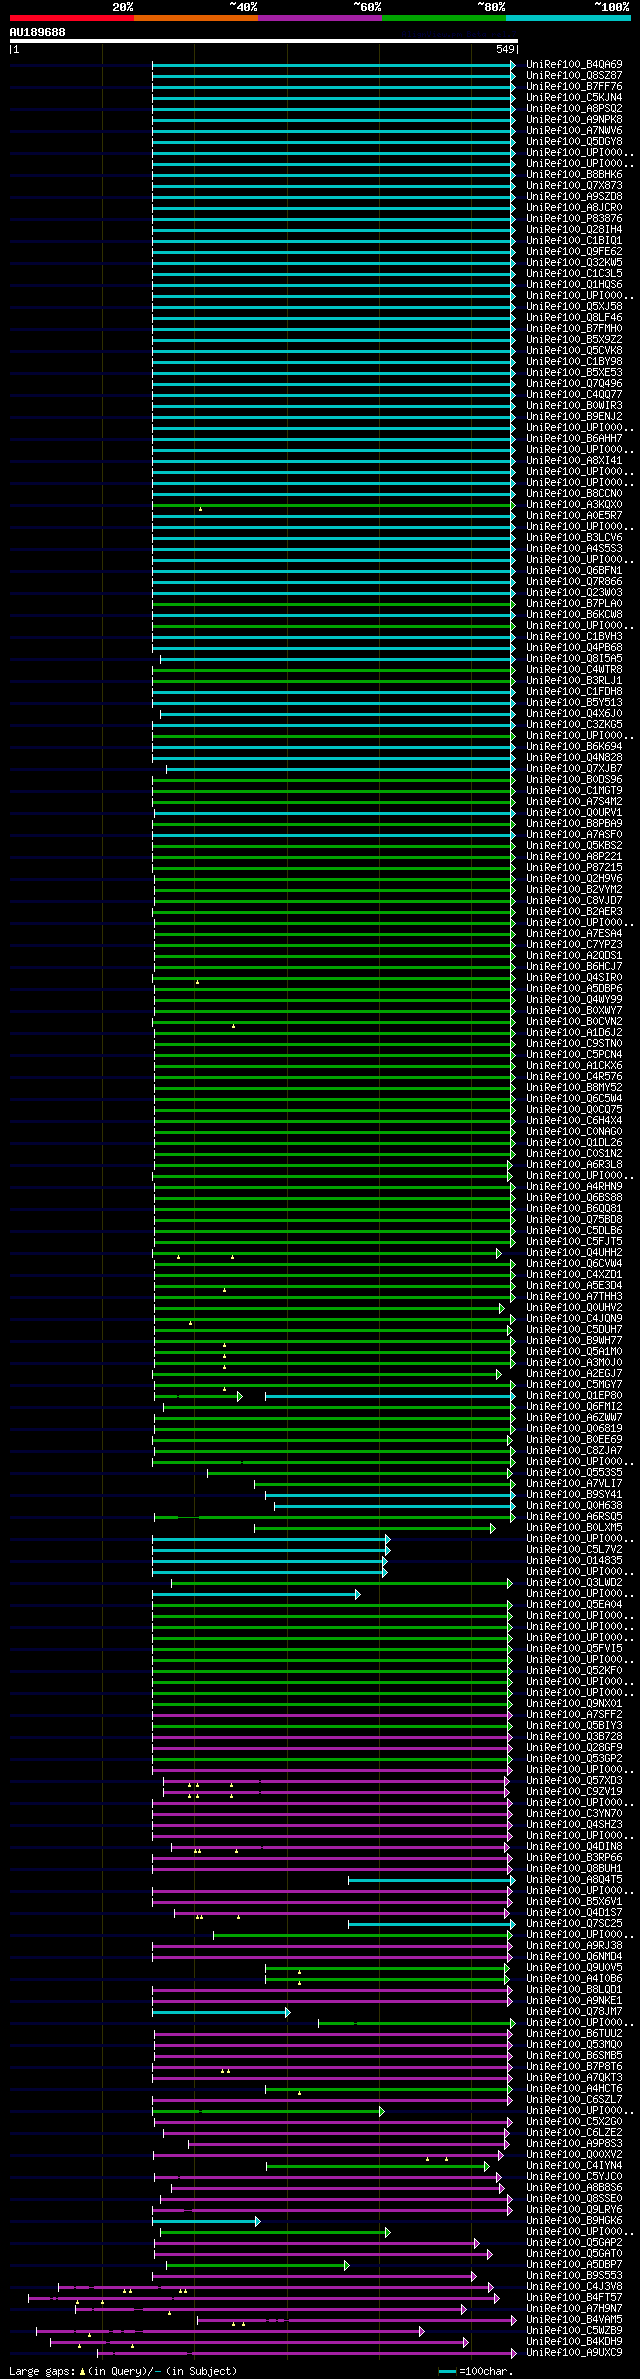This screenshot has height=2379, width=640.
Task: Open hit UniRef100_Q5DGY8
Action: click(x=574, y=142)
